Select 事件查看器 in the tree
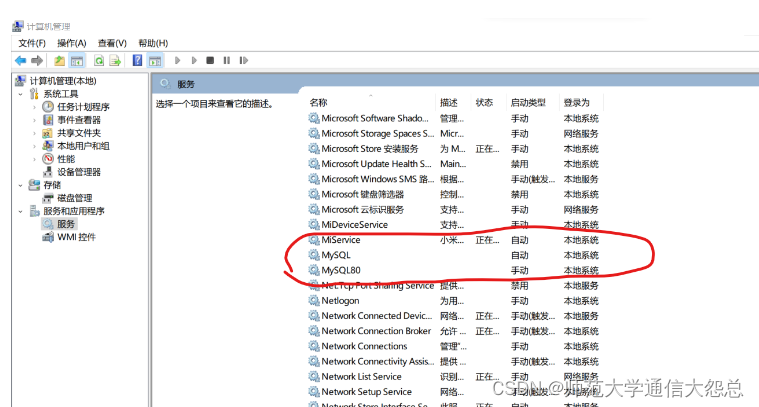The width and height of the screenshot is (759, 407). click(79, 120)
